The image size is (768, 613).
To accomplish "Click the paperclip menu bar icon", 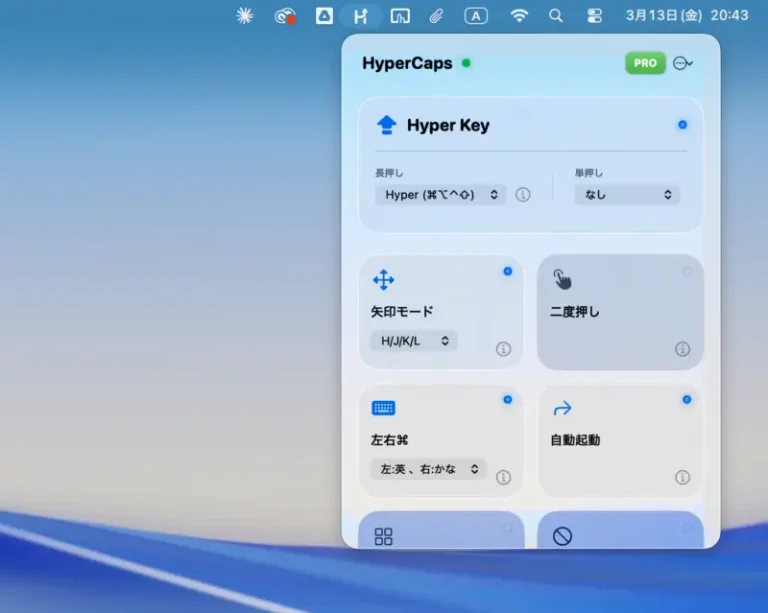I will [x=436, y=16].
